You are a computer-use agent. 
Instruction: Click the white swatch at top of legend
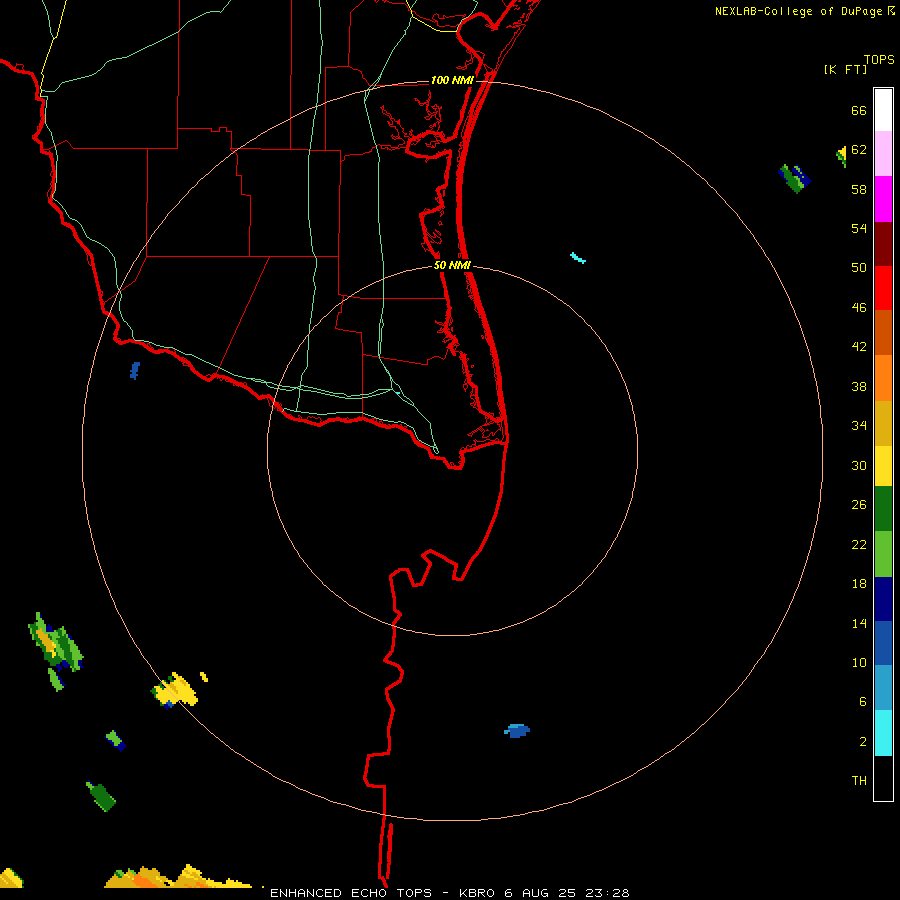[883, 110]
